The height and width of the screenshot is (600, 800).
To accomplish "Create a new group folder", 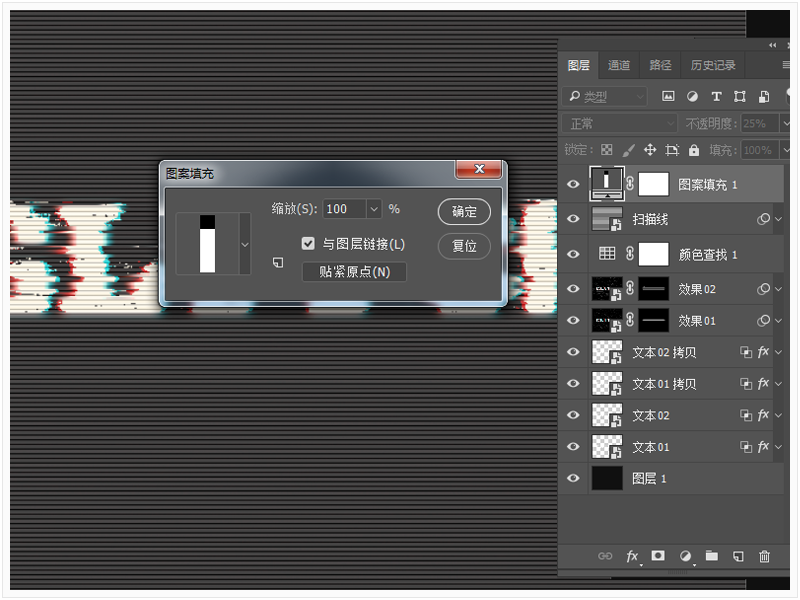I will pos(712,555).
